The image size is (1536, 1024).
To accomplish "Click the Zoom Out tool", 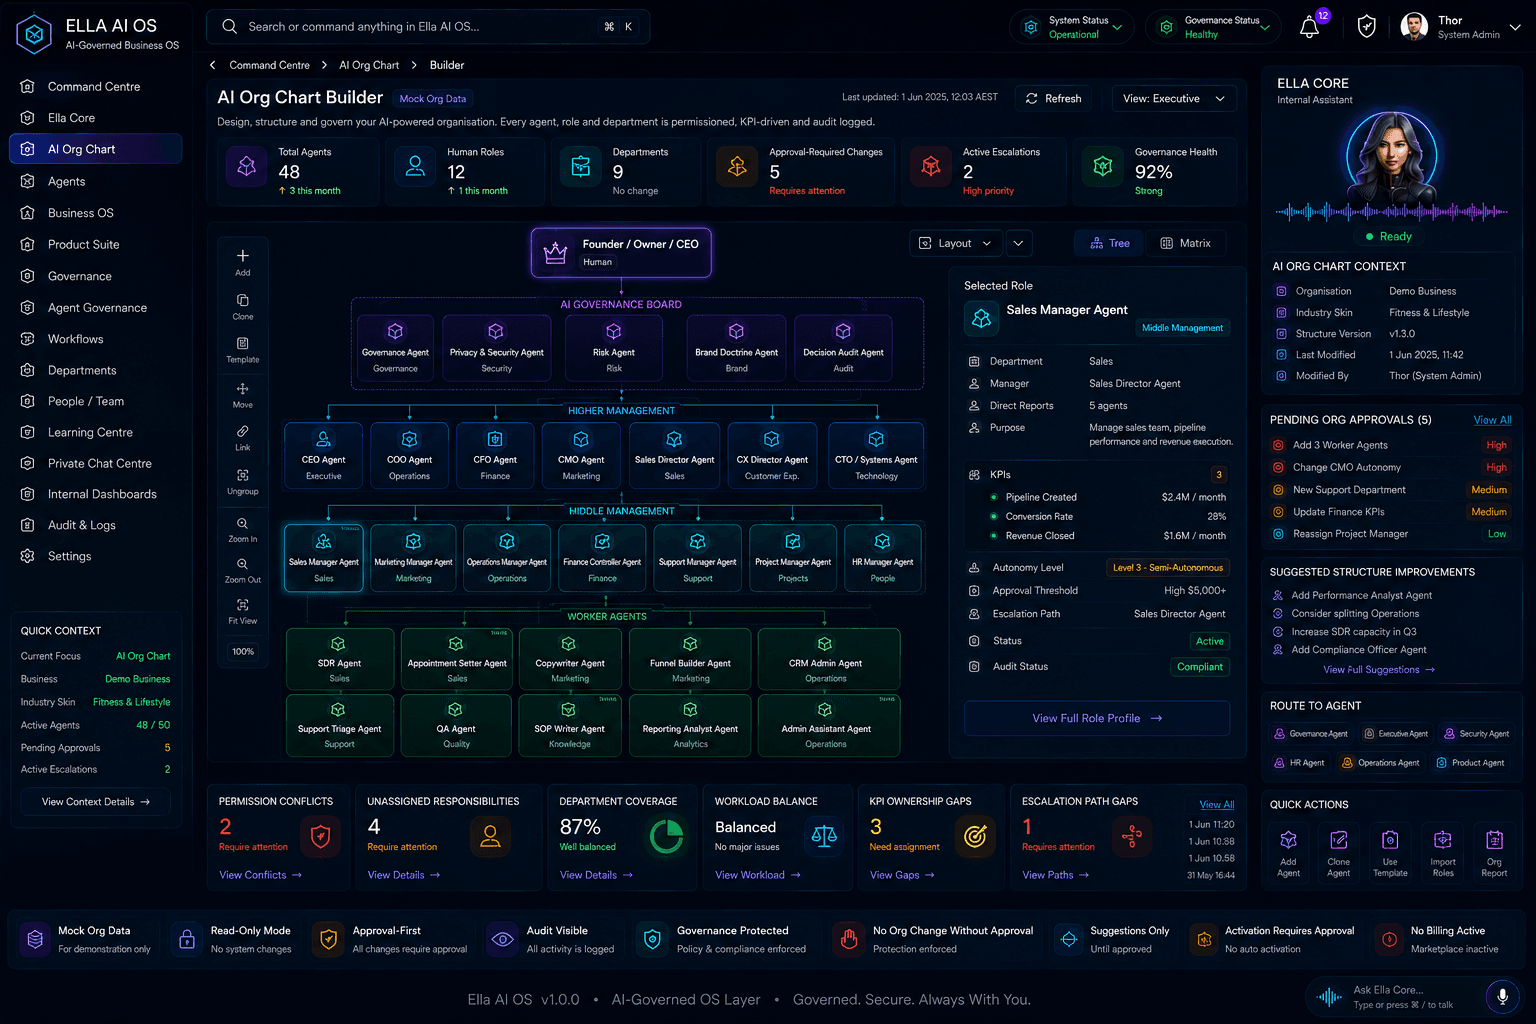I will (x=243, y=571).
